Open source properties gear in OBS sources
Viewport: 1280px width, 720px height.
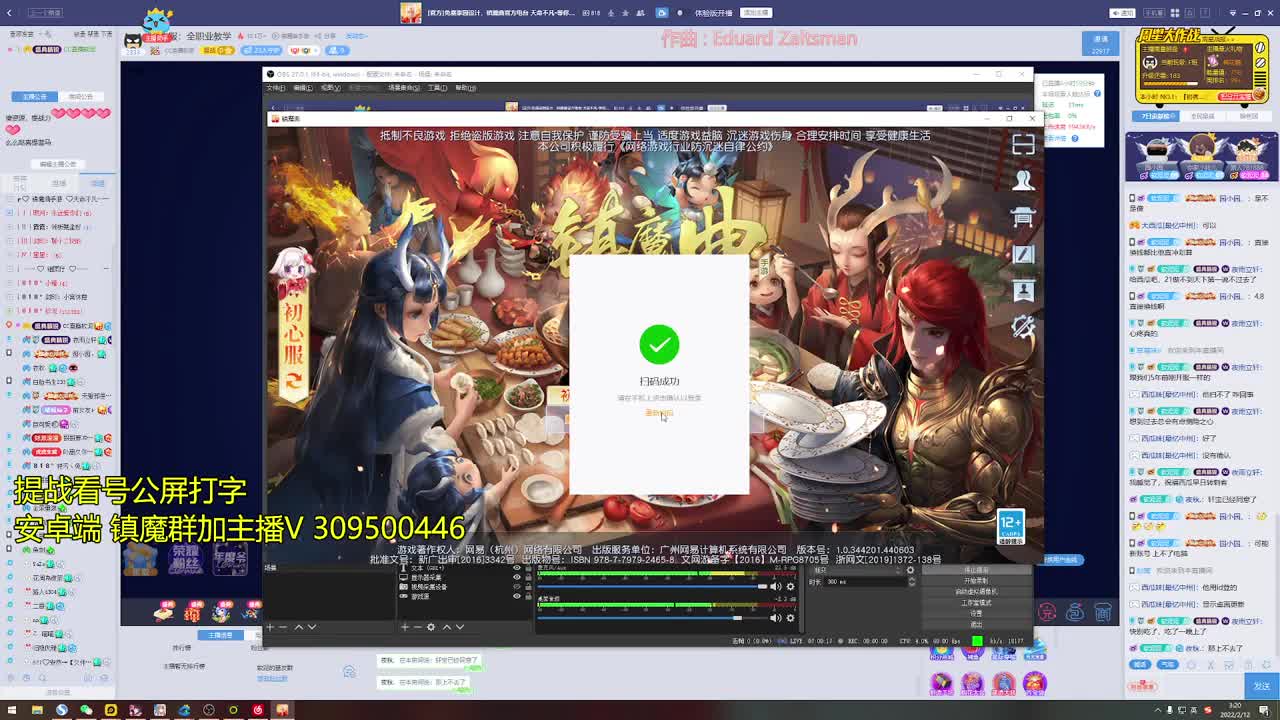tap(431, 627)
